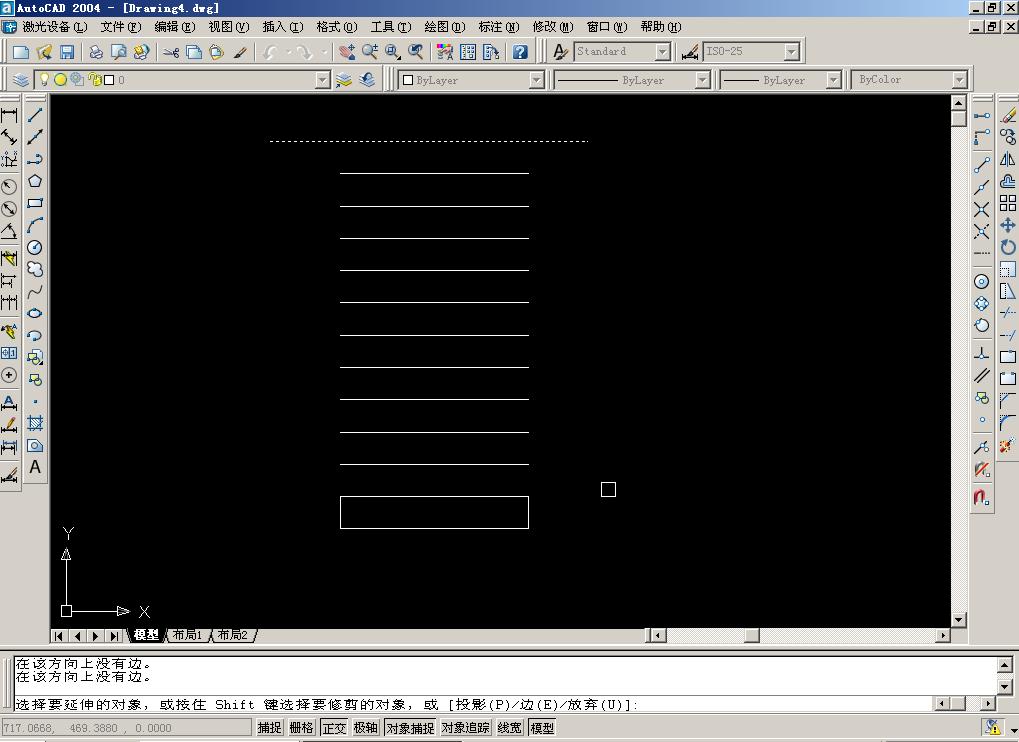Toggle 栅格 grid display
Screen dimensions: 1019x742
pos(301,728)
